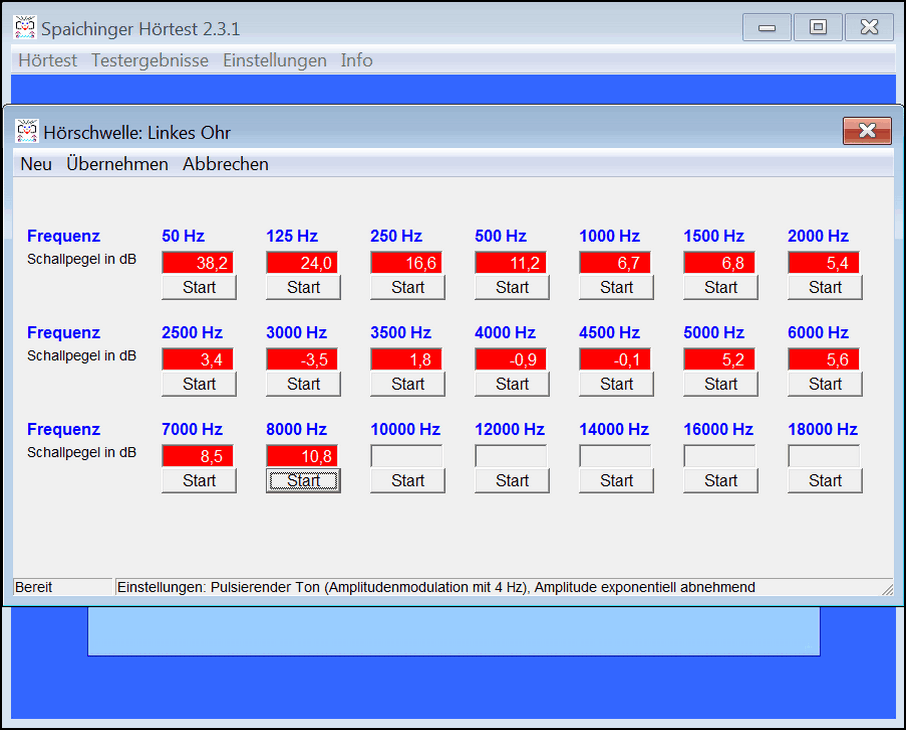The height and width of the screenshot is (730, 906).
Task: Click the empty 12000 Hz level field
Action: (511, 456)
